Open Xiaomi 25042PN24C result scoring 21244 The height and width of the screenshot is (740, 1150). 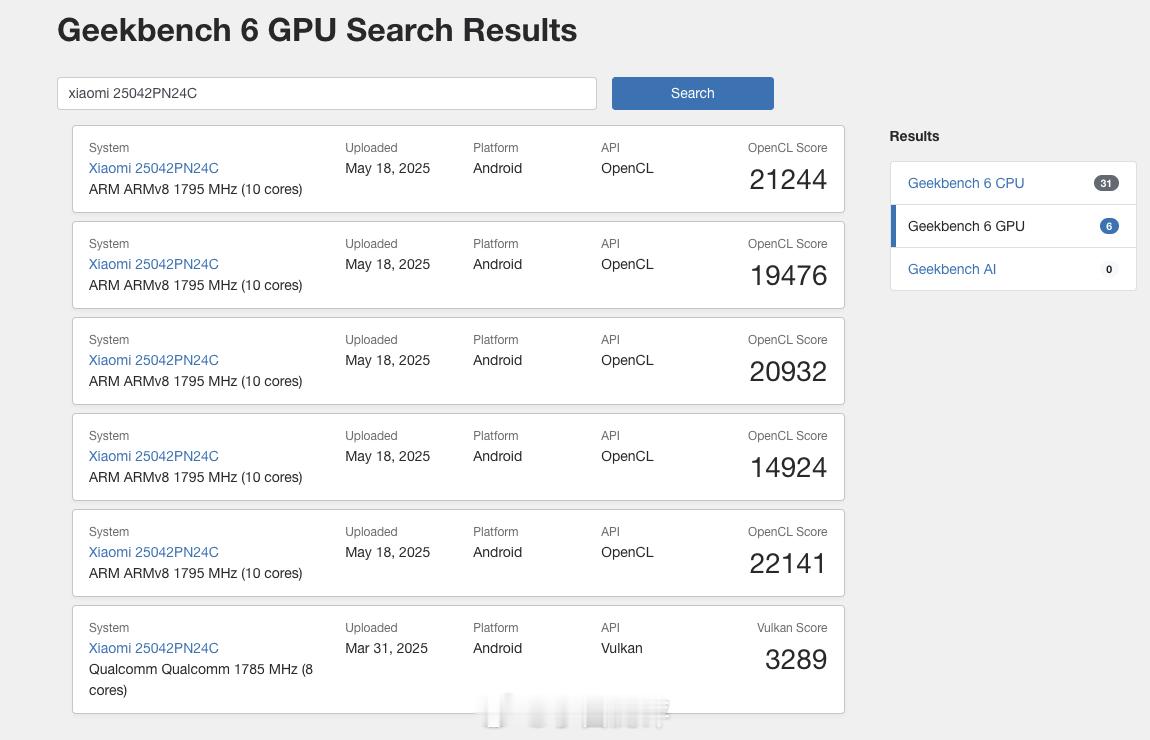point(153,168)
